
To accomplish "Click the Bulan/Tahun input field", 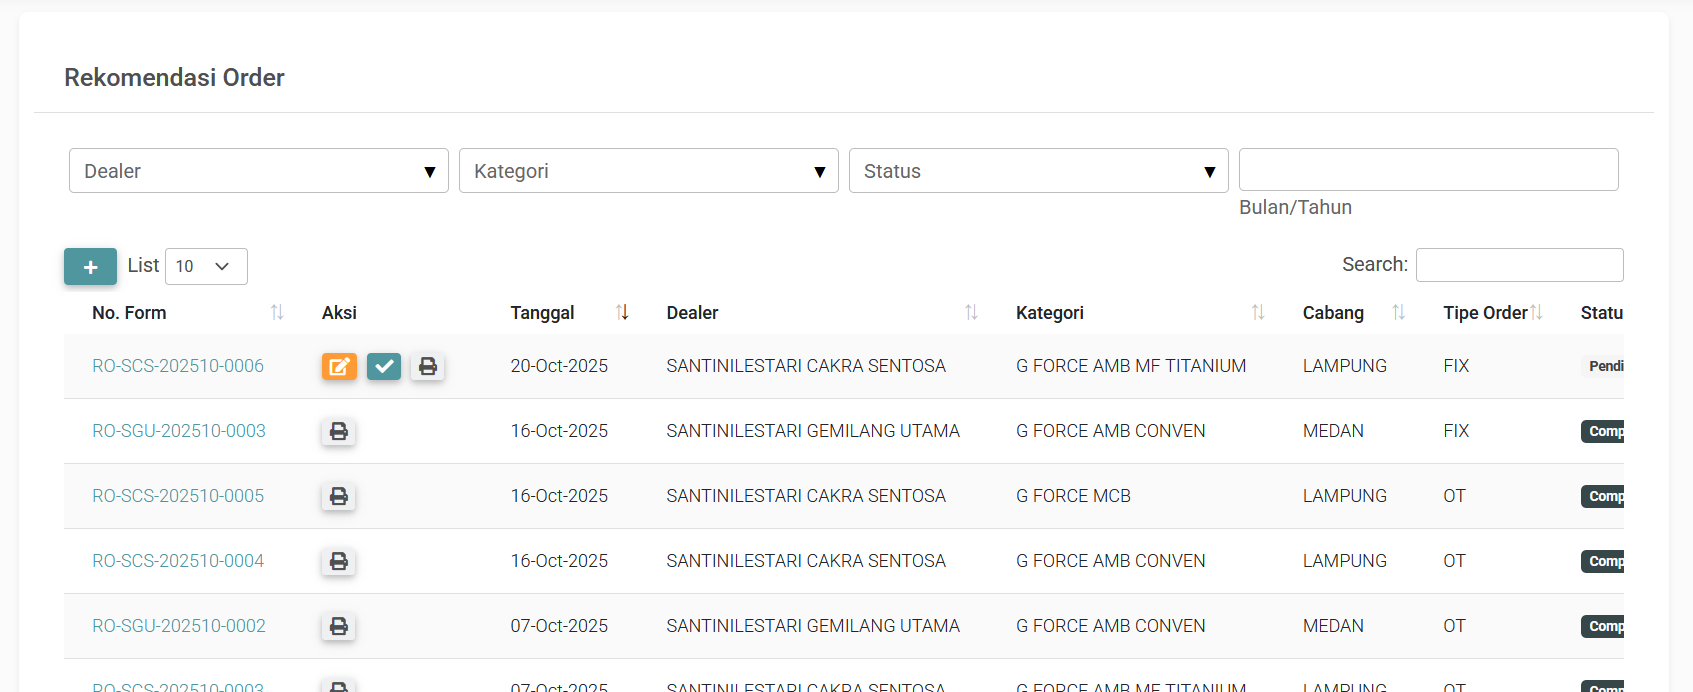I will [1428, 170].
